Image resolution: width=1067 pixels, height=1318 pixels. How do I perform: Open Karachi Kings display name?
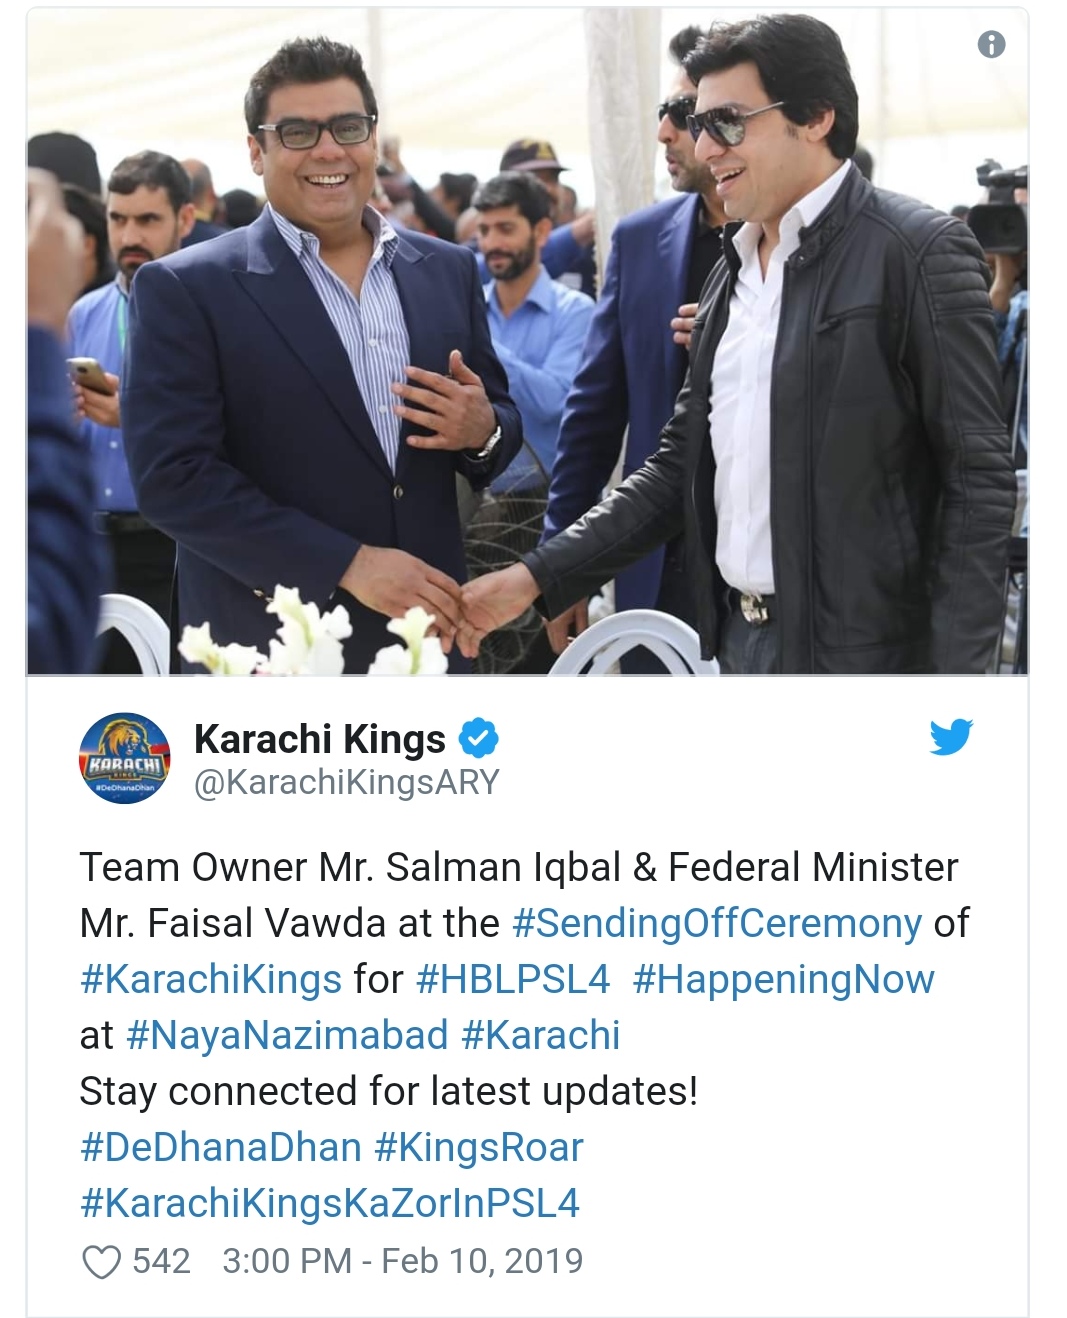point(319,739)
